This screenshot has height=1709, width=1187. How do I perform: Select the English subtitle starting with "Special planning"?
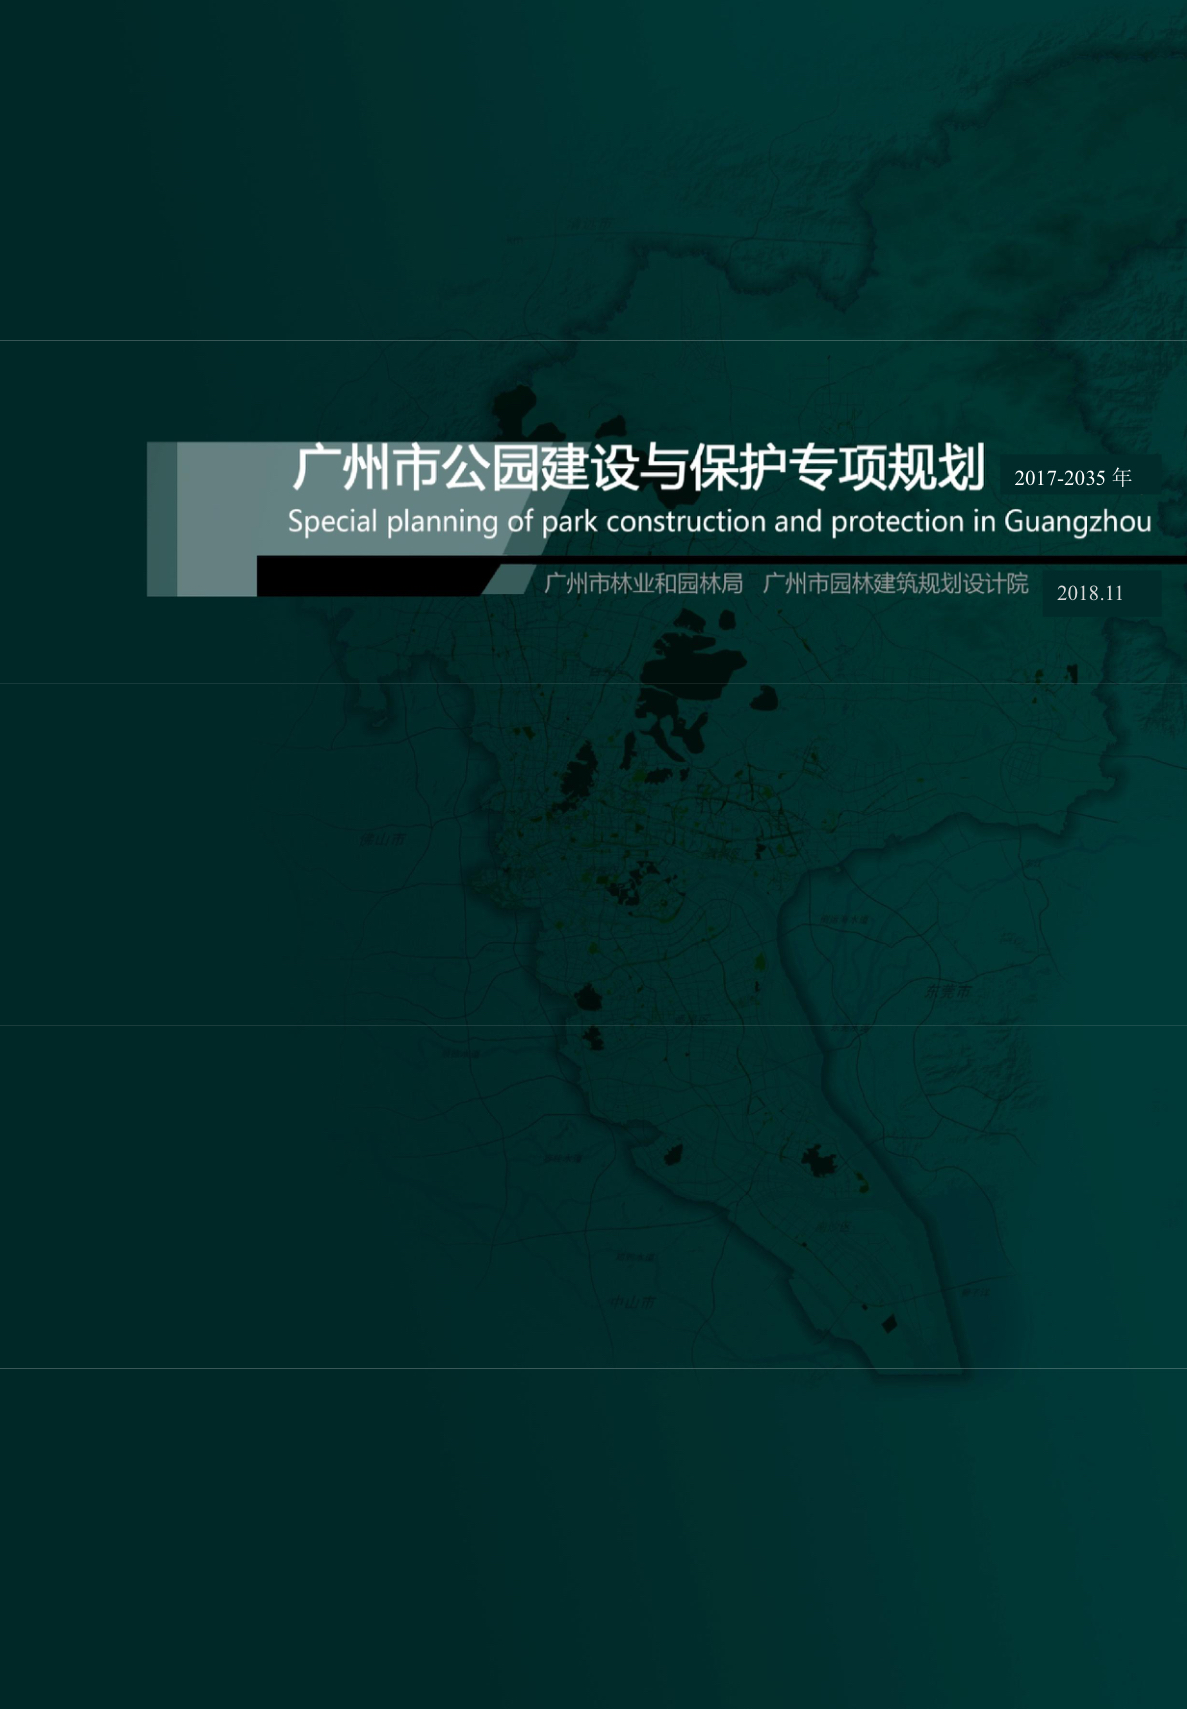click(719, 522)
